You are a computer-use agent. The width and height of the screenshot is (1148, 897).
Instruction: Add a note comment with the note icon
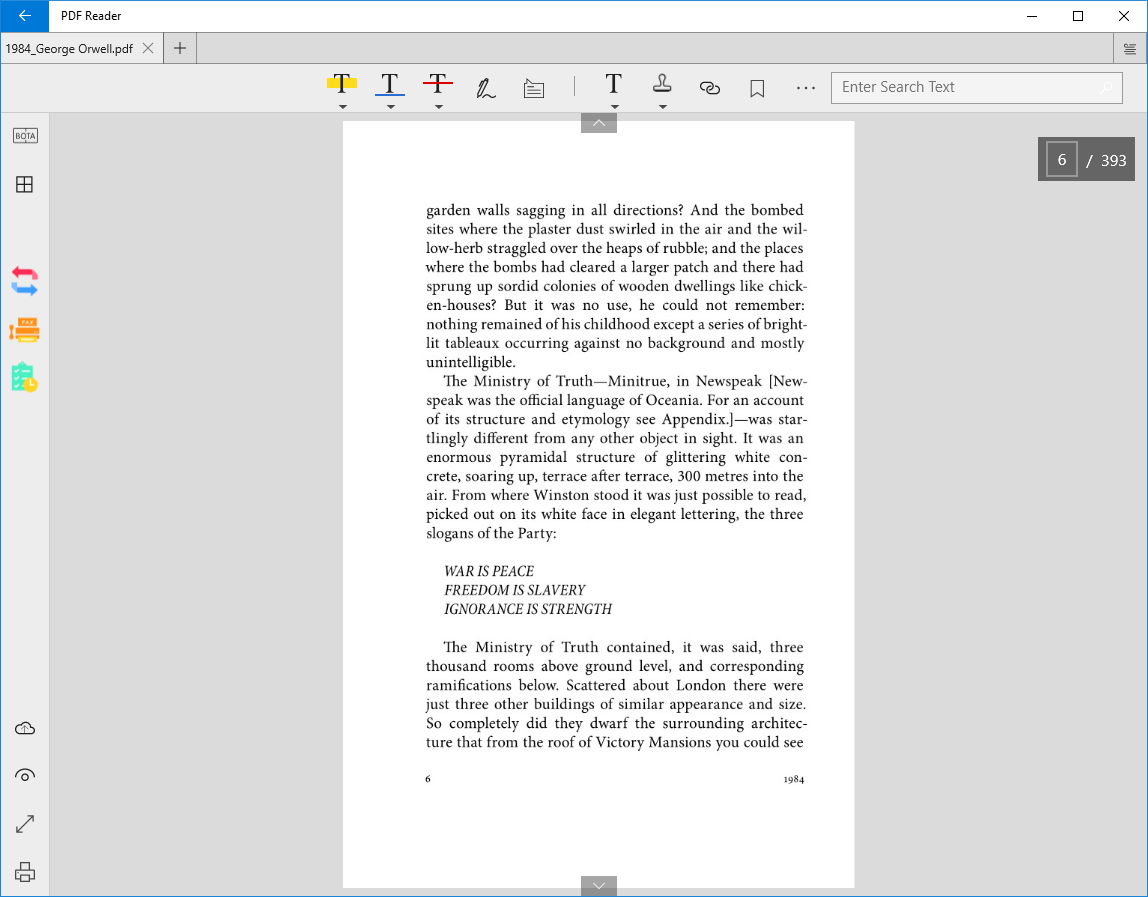534,89
